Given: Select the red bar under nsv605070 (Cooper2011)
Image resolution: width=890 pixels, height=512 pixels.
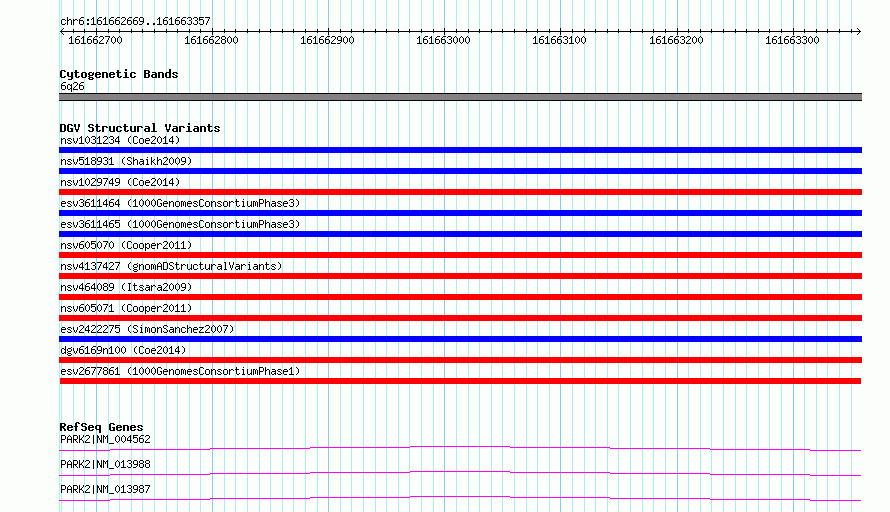Looking at the screenshot, I should point(460,255).
